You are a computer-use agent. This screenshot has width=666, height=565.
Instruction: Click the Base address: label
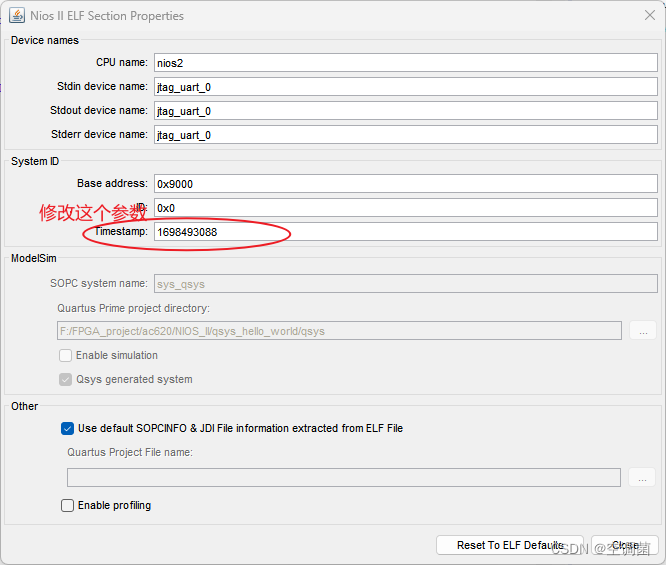pos(112,183)
